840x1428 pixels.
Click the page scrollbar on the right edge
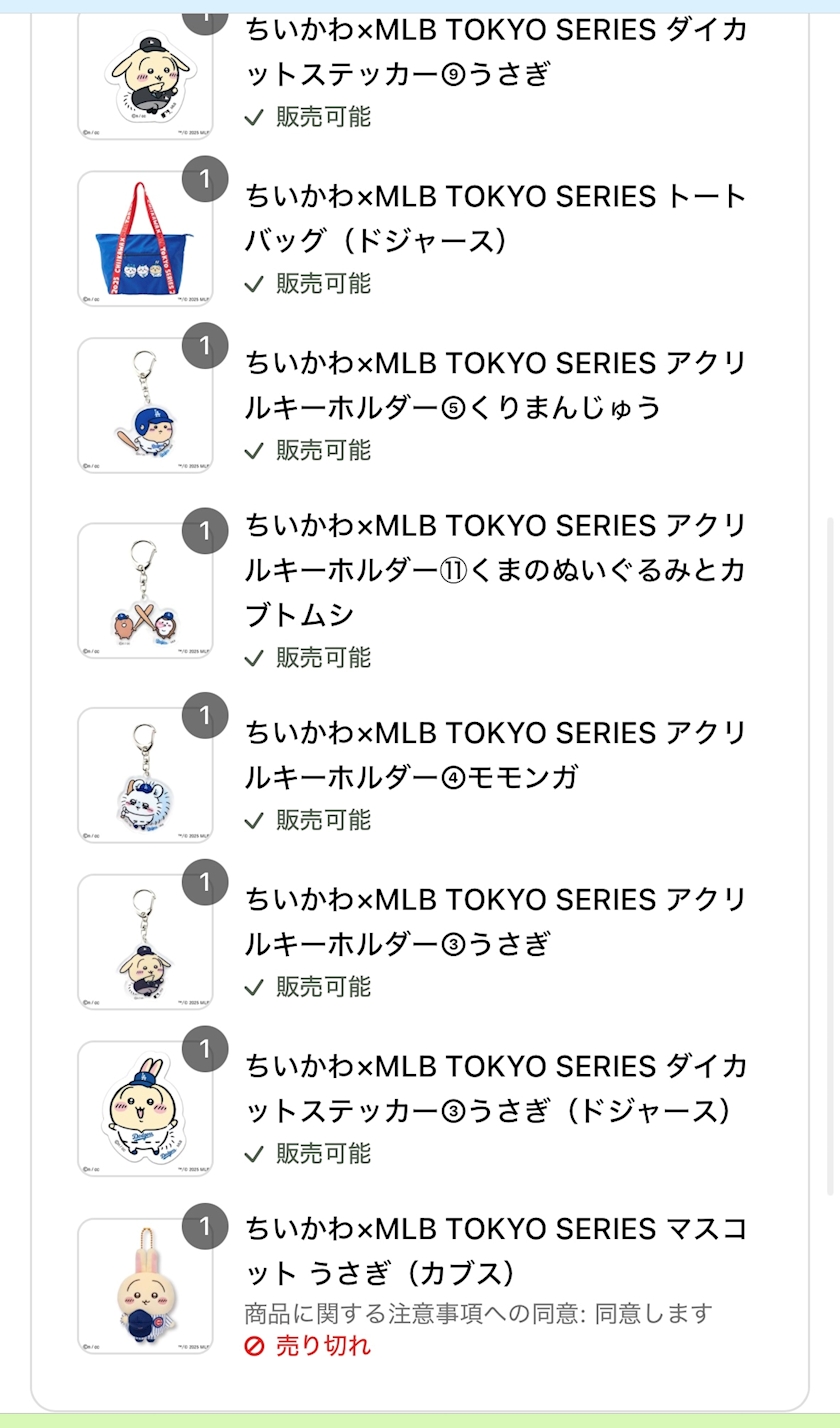[830, 850]
